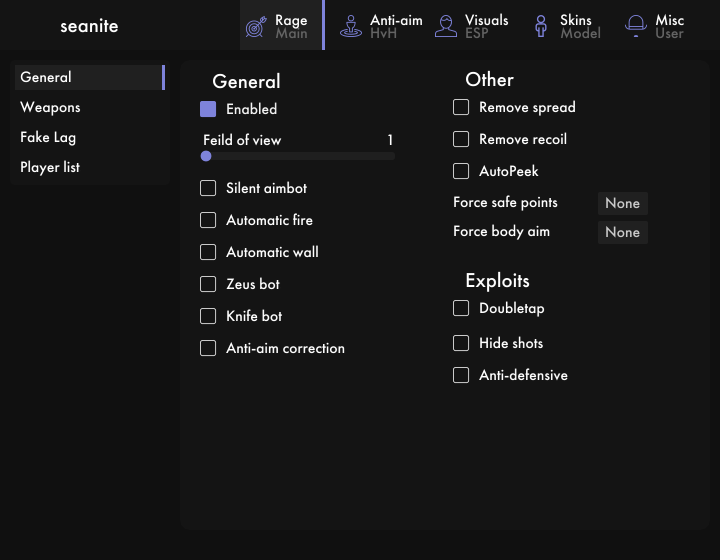
Task: Enable the Doubletap exploit checkbox
Action: click(x=461, y=308)
